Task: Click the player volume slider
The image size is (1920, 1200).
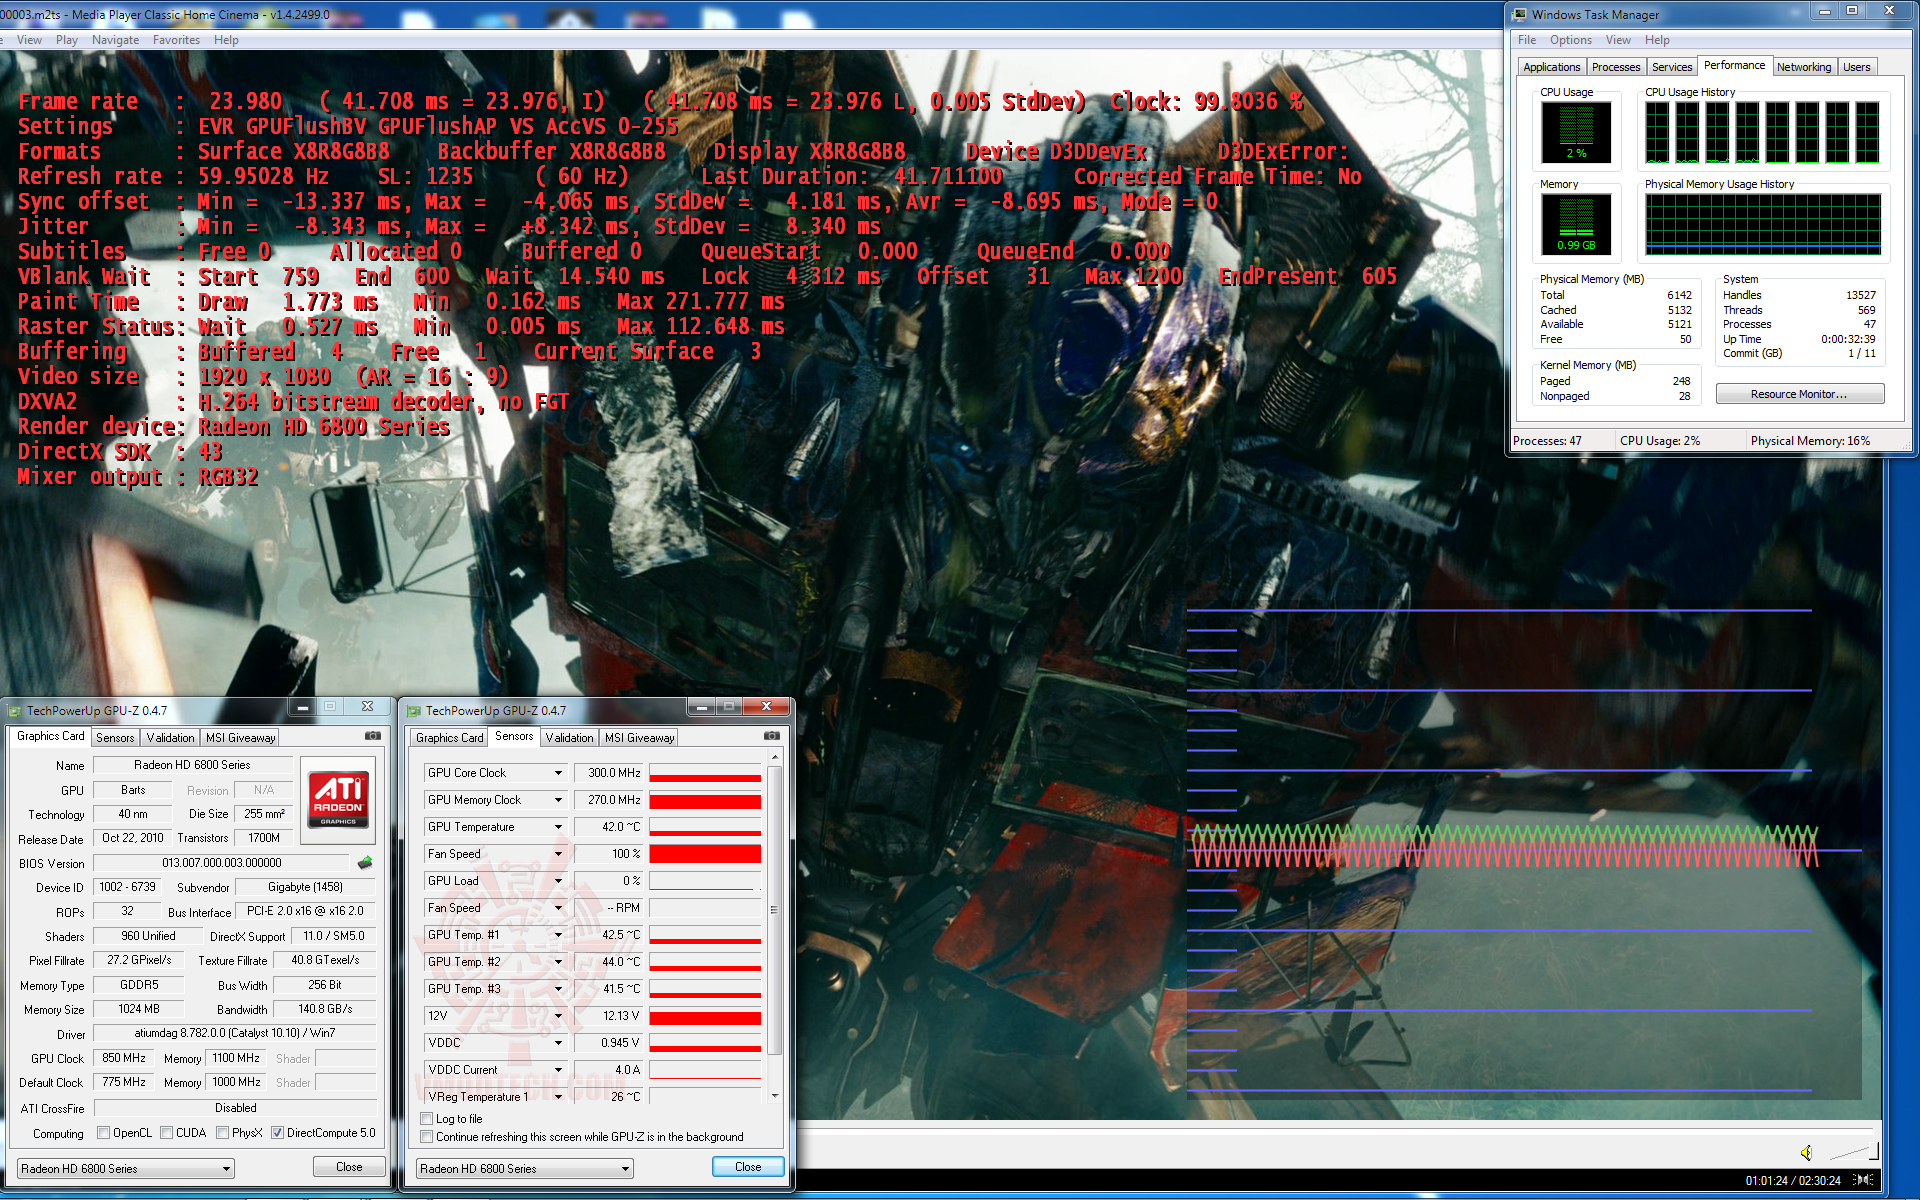Action: click(1853, 1152)
